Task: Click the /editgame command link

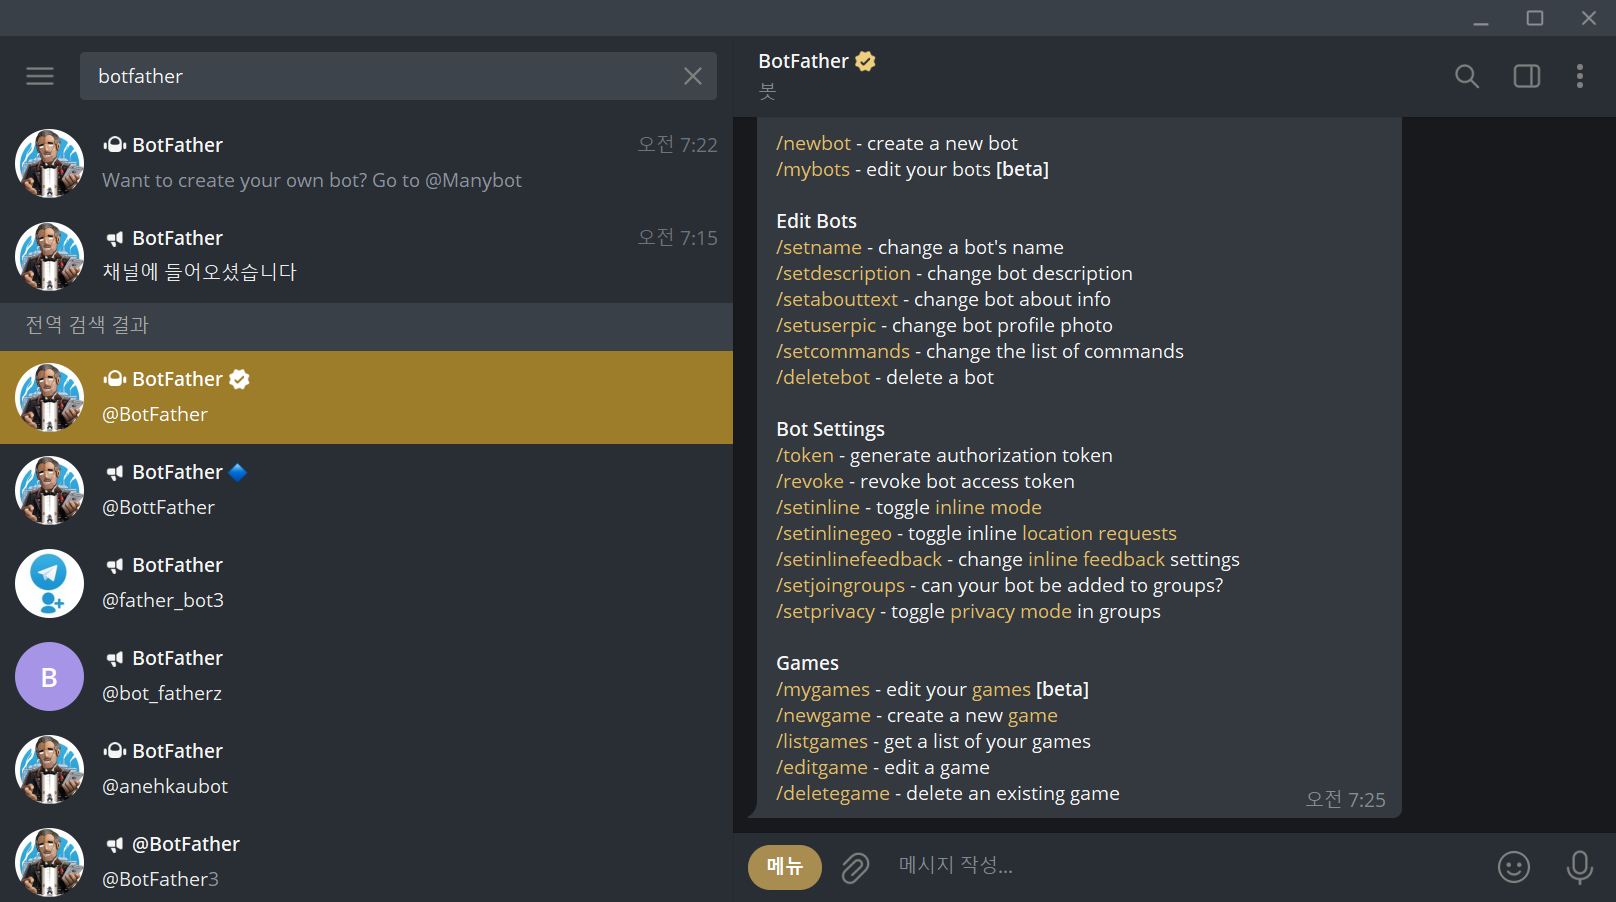Action: 822,767
